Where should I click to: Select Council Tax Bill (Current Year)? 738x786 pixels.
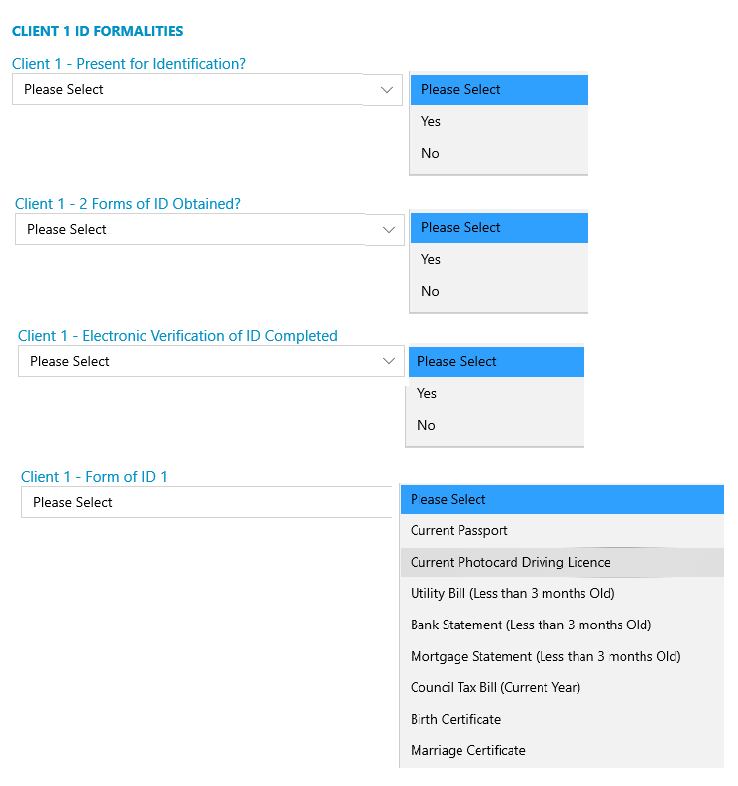point(562,687)
